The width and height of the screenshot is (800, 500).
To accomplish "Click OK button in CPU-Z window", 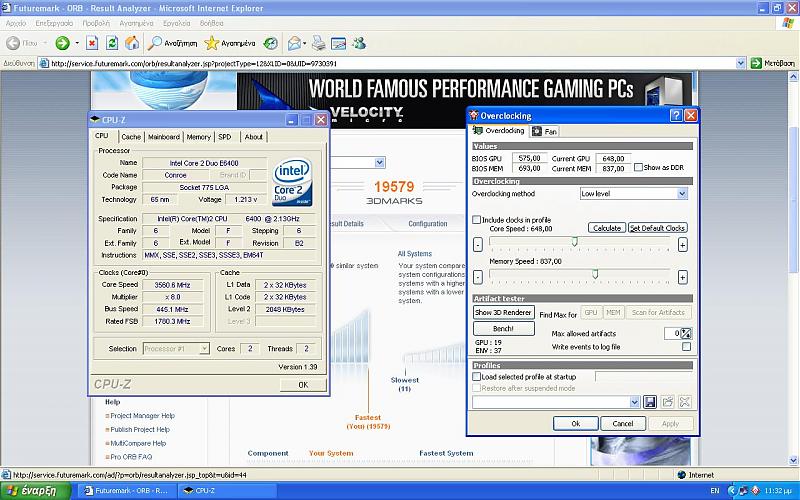I will tap(303, 385).
